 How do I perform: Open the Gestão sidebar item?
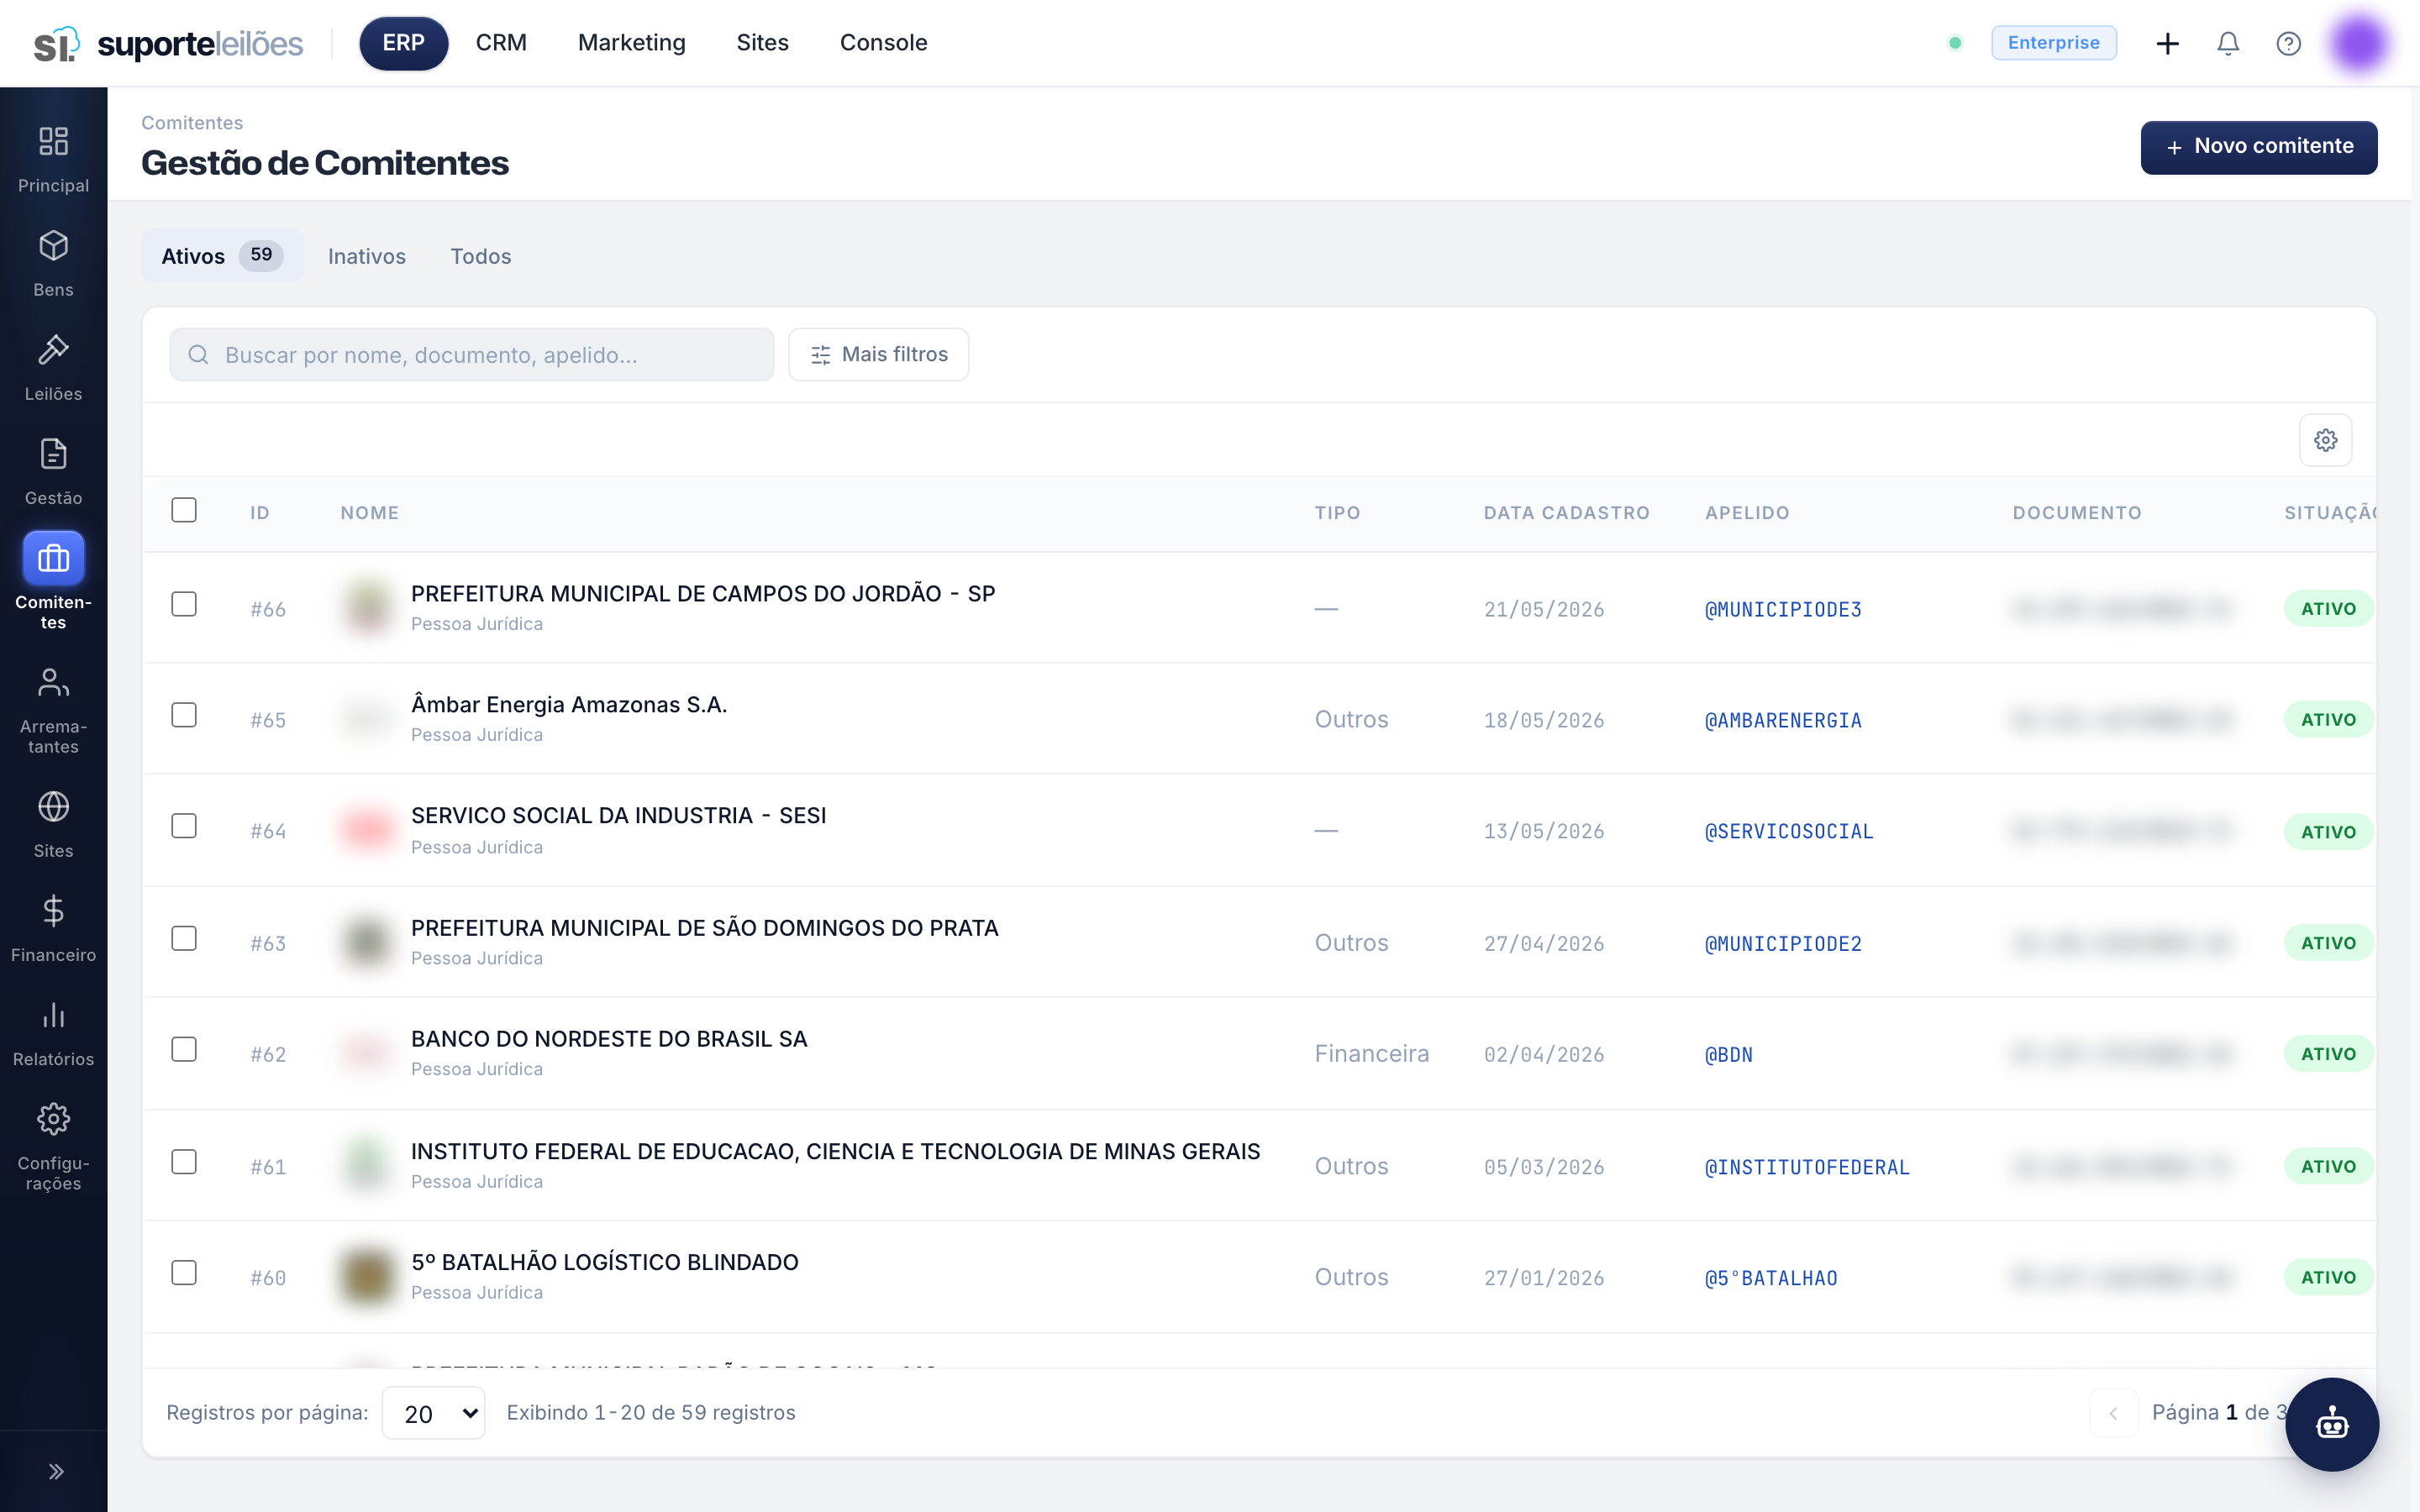pos(53,471)
